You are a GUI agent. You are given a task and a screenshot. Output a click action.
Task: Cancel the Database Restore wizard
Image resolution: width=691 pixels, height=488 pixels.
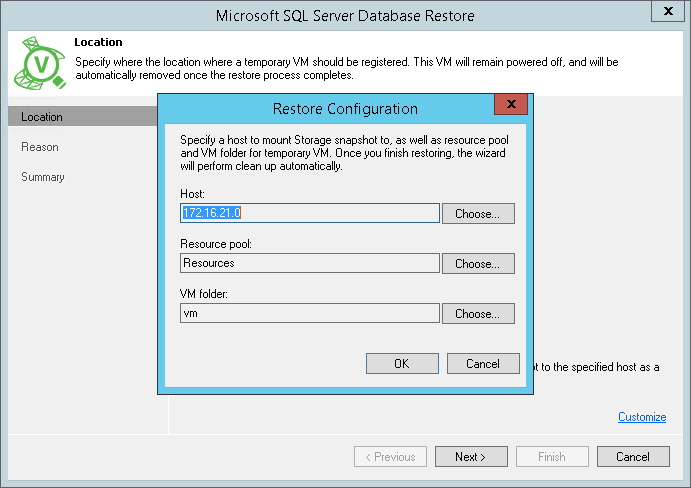click(634, 457)
